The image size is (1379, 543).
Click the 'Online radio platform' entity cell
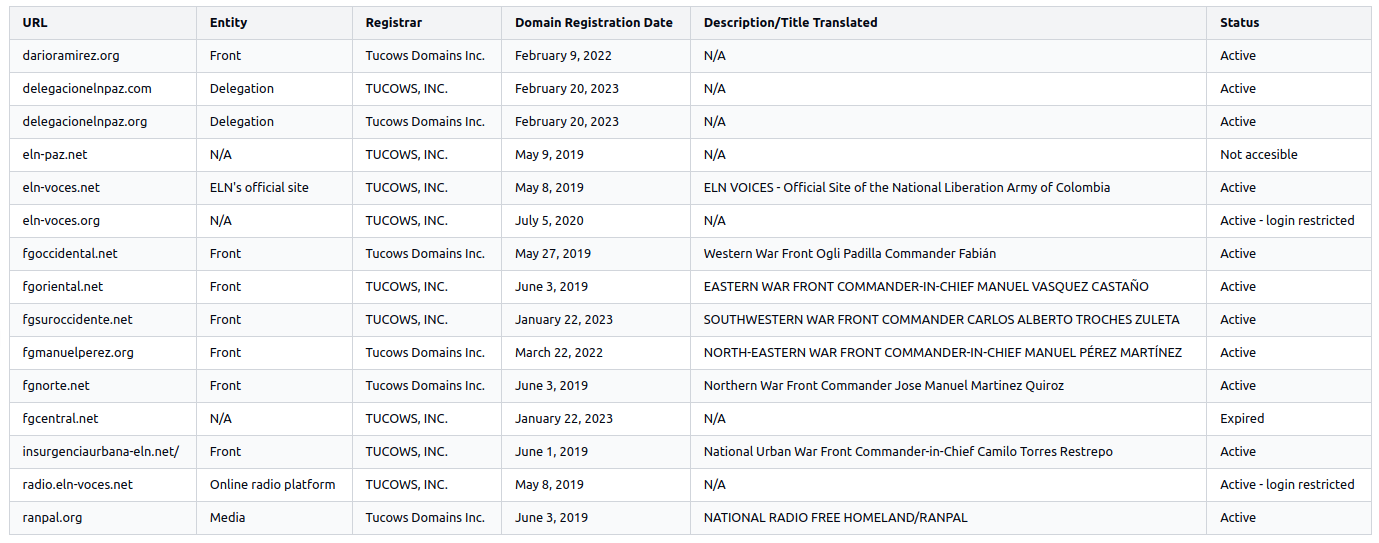[x=272, y=485]
